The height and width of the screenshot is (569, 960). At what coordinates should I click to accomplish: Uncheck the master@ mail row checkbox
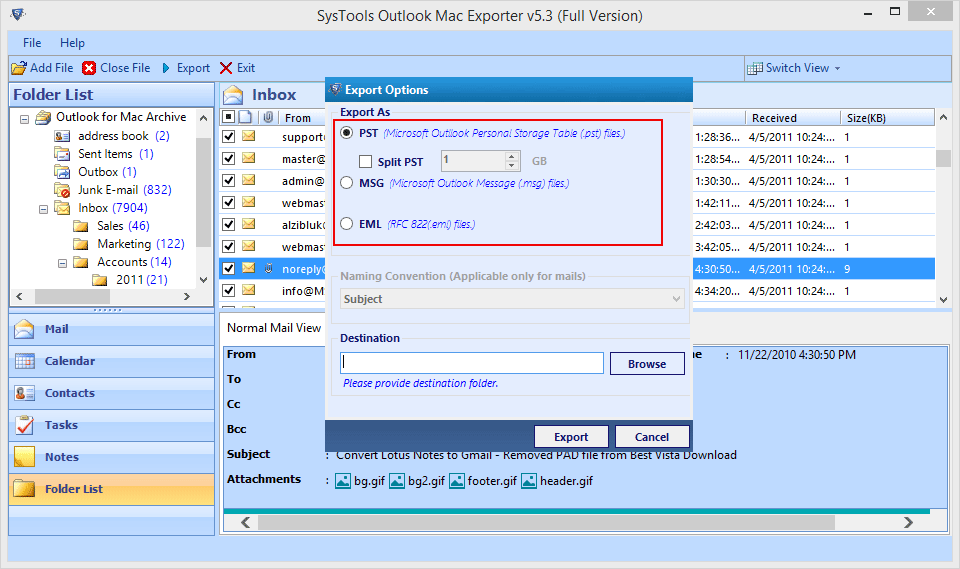(228, 158)
